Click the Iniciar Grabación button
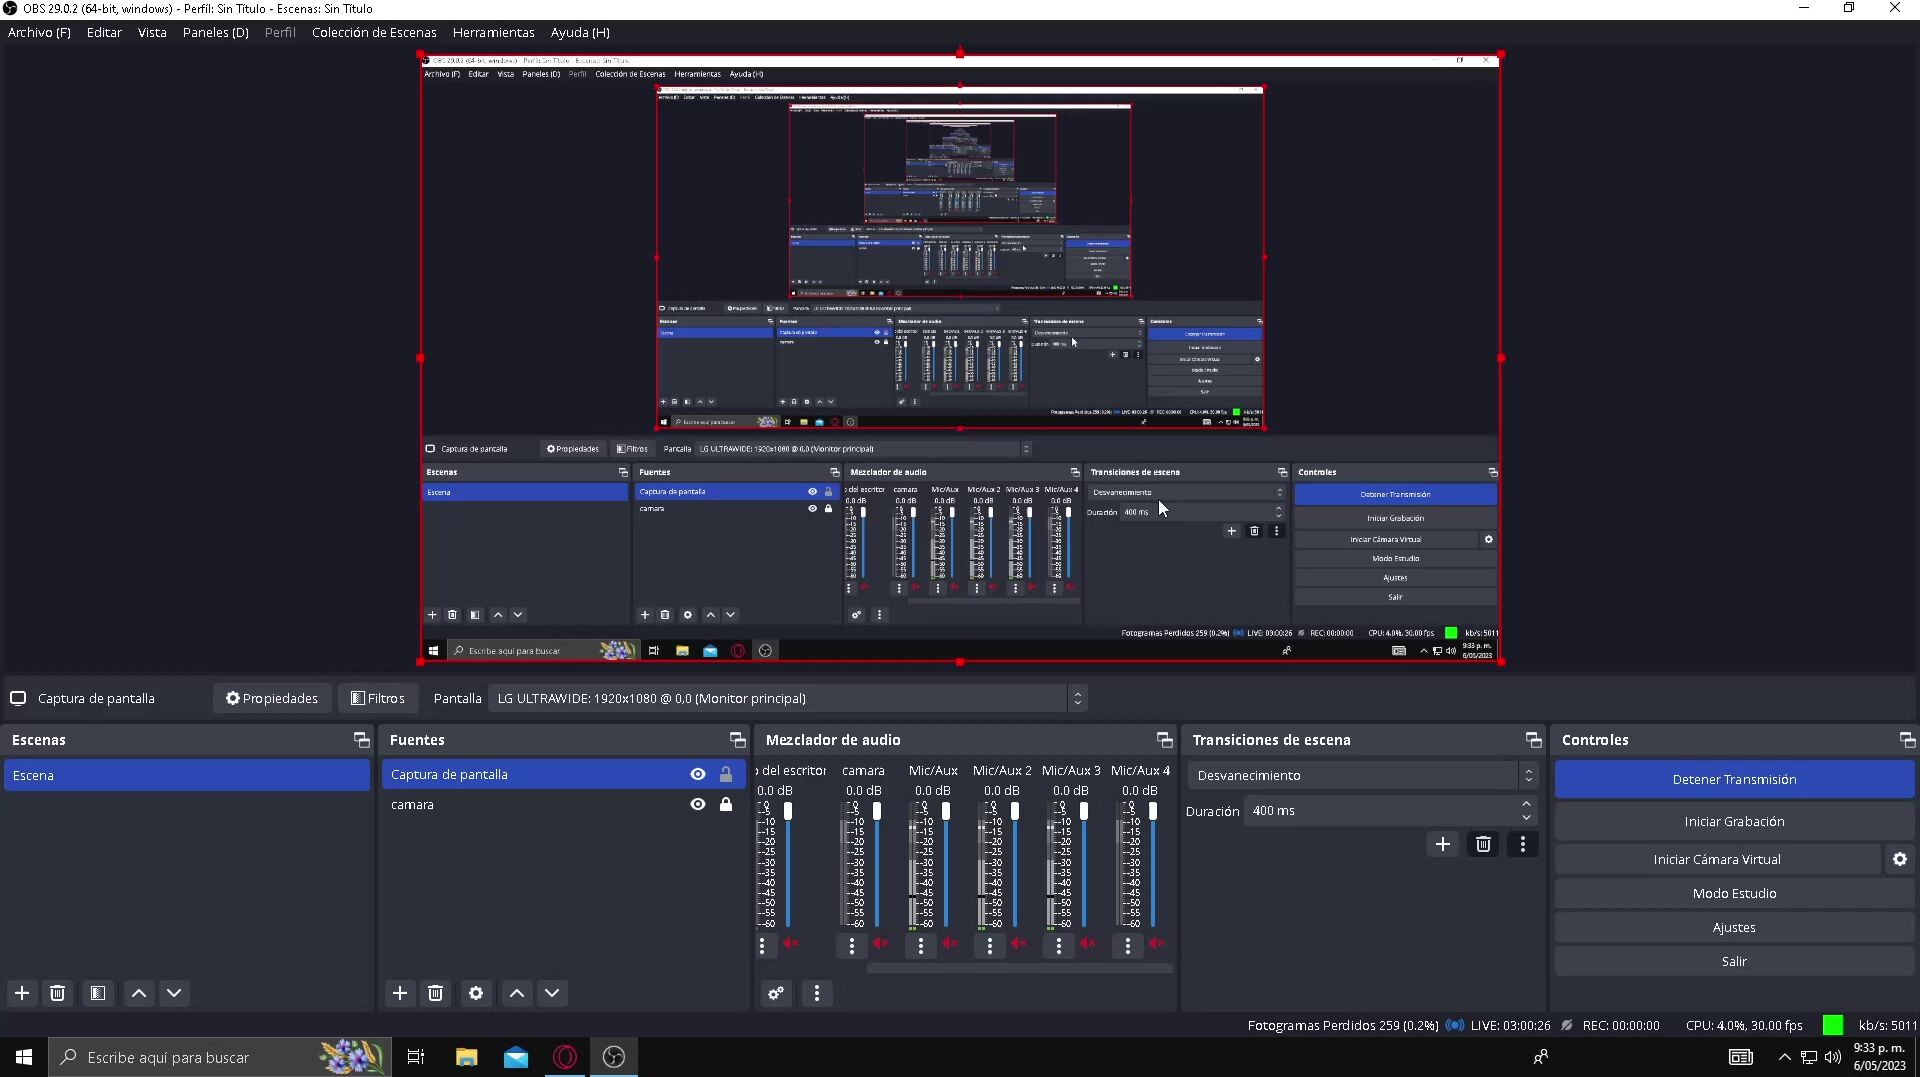This screenshot has height=1077, width=1920. point(1734,821)
